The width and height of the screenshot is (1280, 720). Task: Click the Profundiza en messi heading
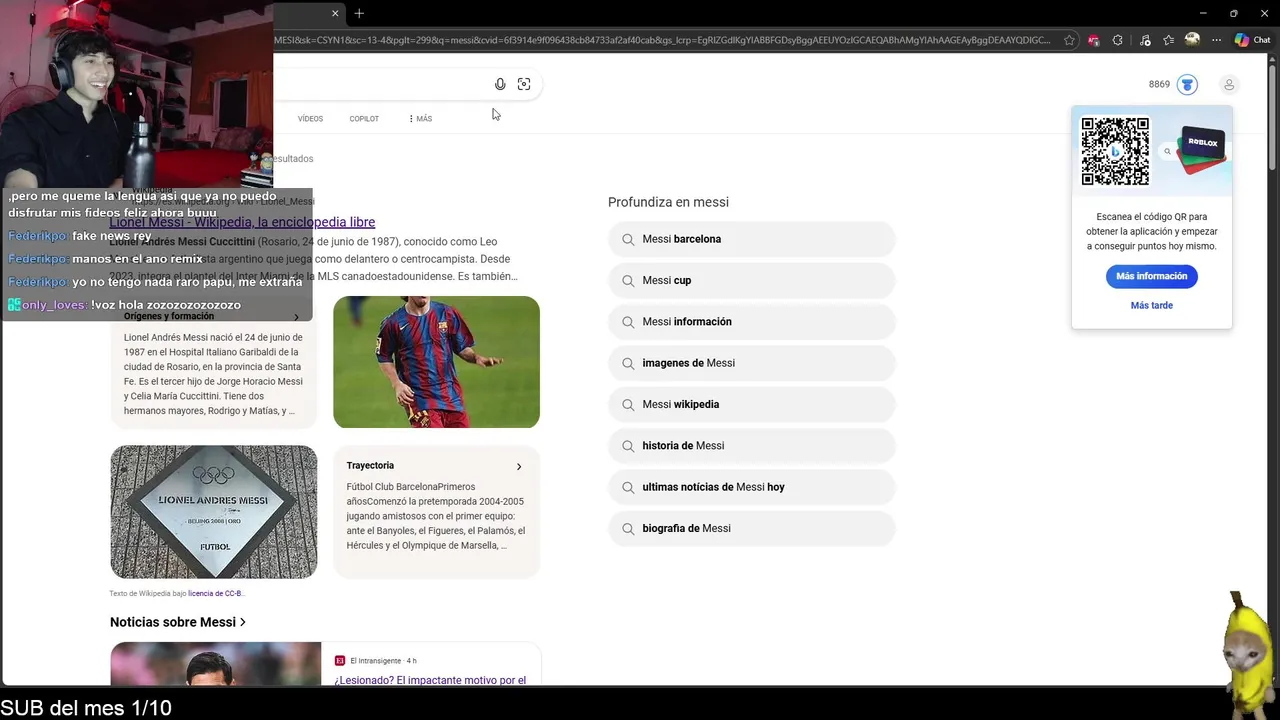click(x=668, y=202)
